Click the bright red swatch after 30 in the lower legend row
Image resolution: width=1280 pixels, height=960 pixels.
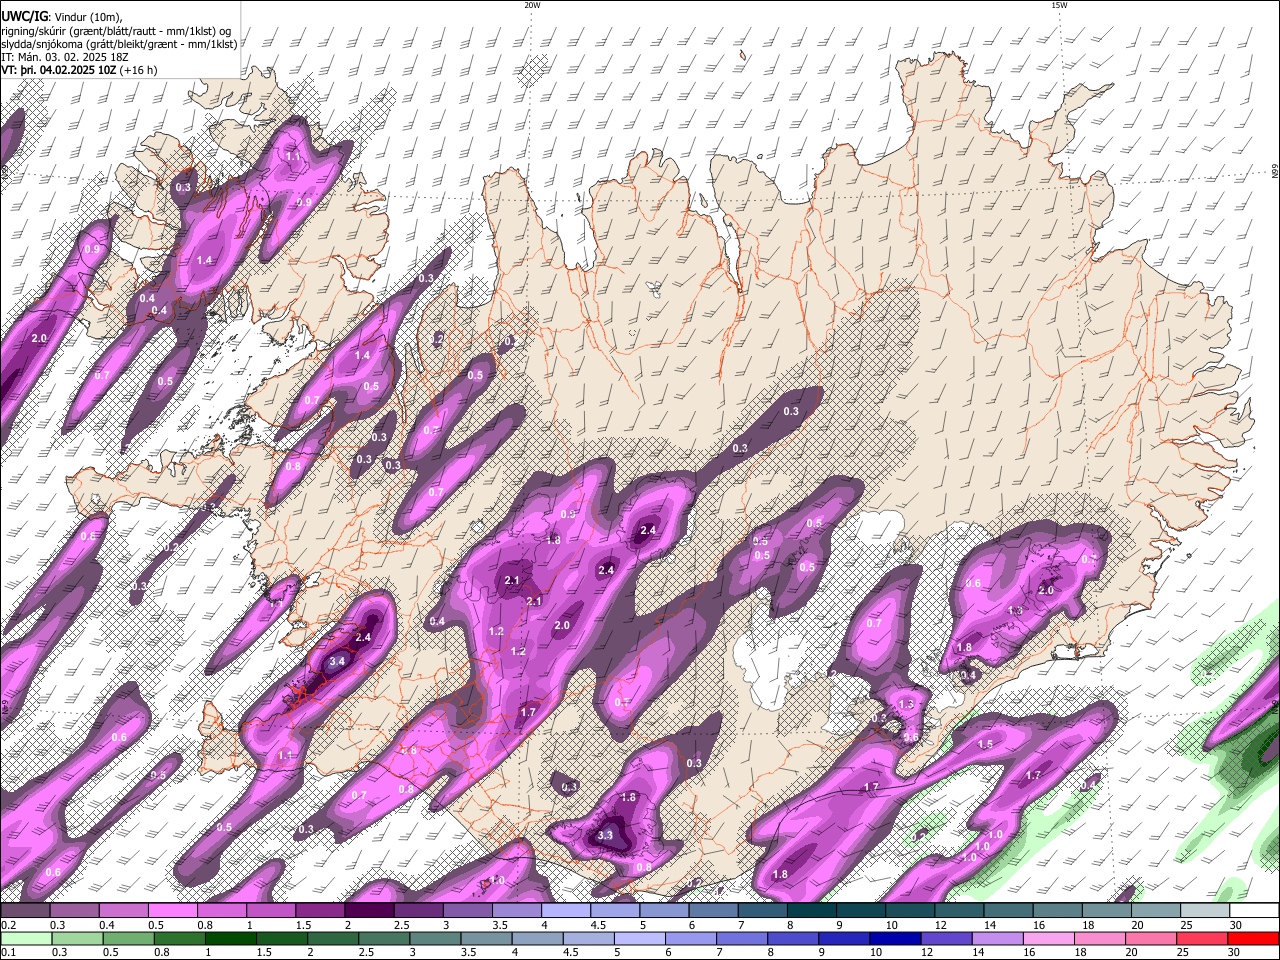1252,938
